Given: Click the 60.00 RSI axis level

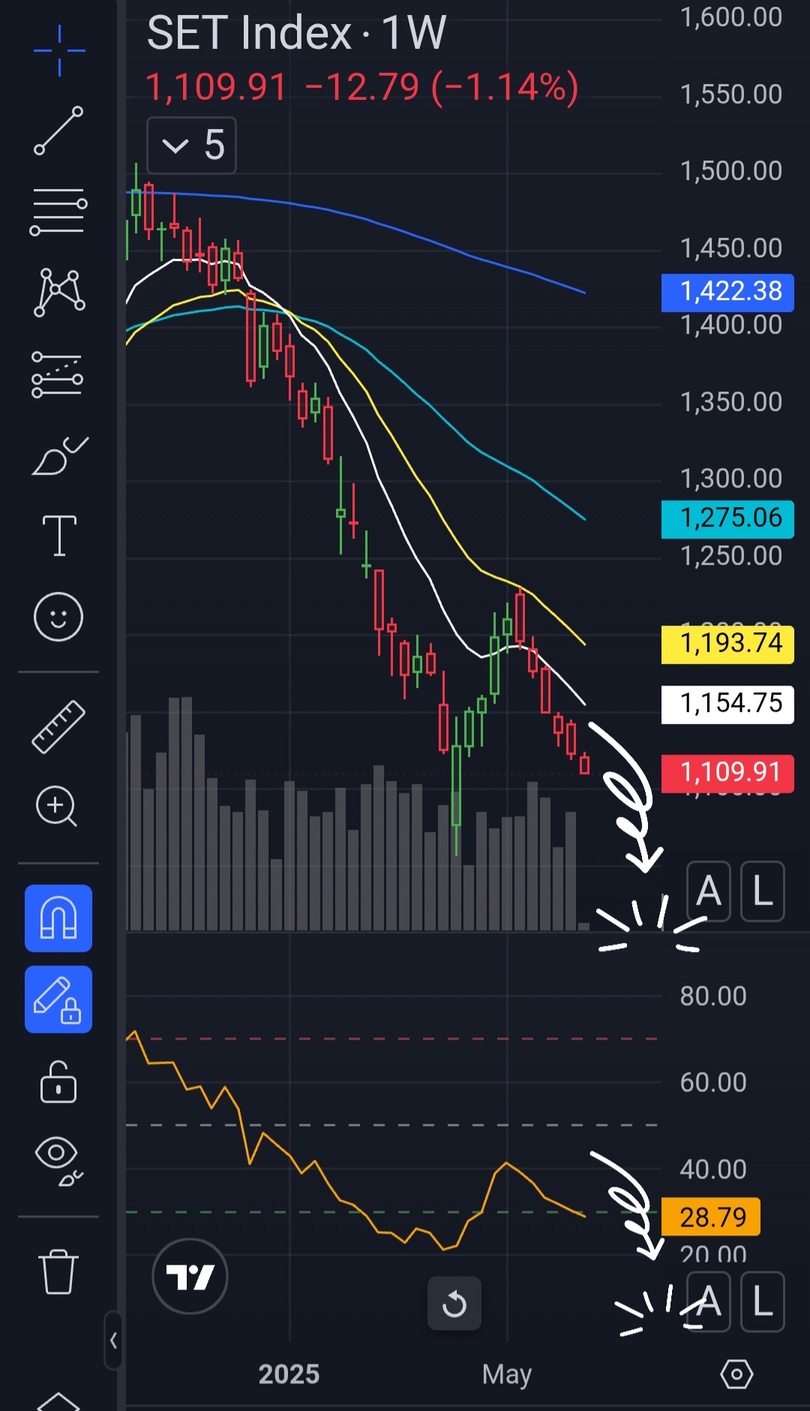Looking at the screenshot, I should tap(712, 1082).
